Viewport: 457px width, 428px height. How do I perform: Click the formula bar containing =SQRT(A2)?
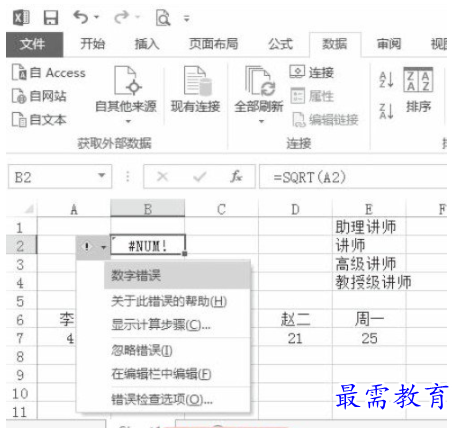click(353, 177)
